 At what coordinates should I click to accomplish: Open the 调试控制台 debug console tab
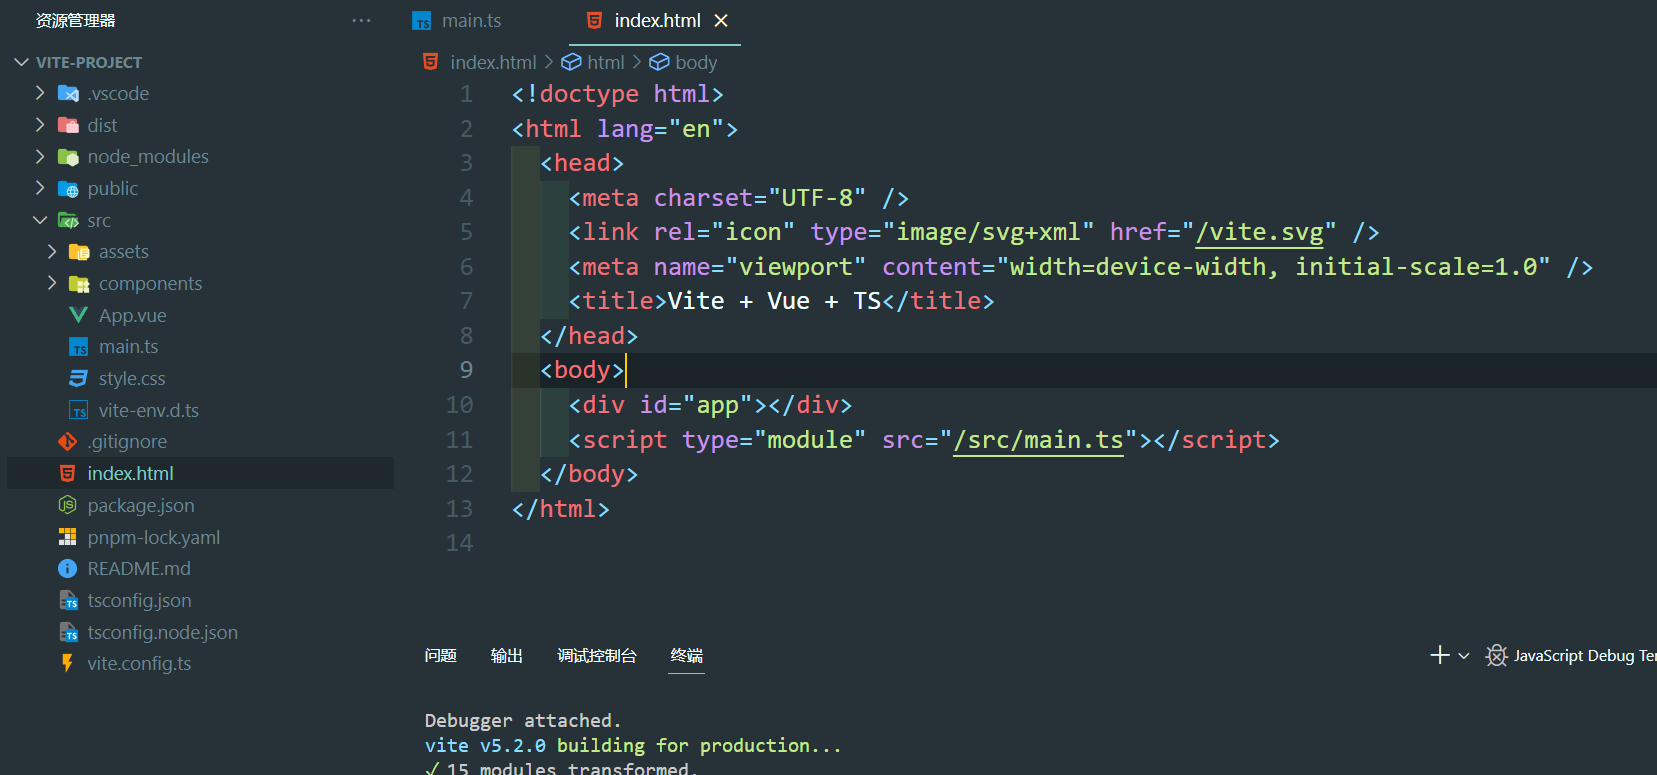click(x=597, y=656)
